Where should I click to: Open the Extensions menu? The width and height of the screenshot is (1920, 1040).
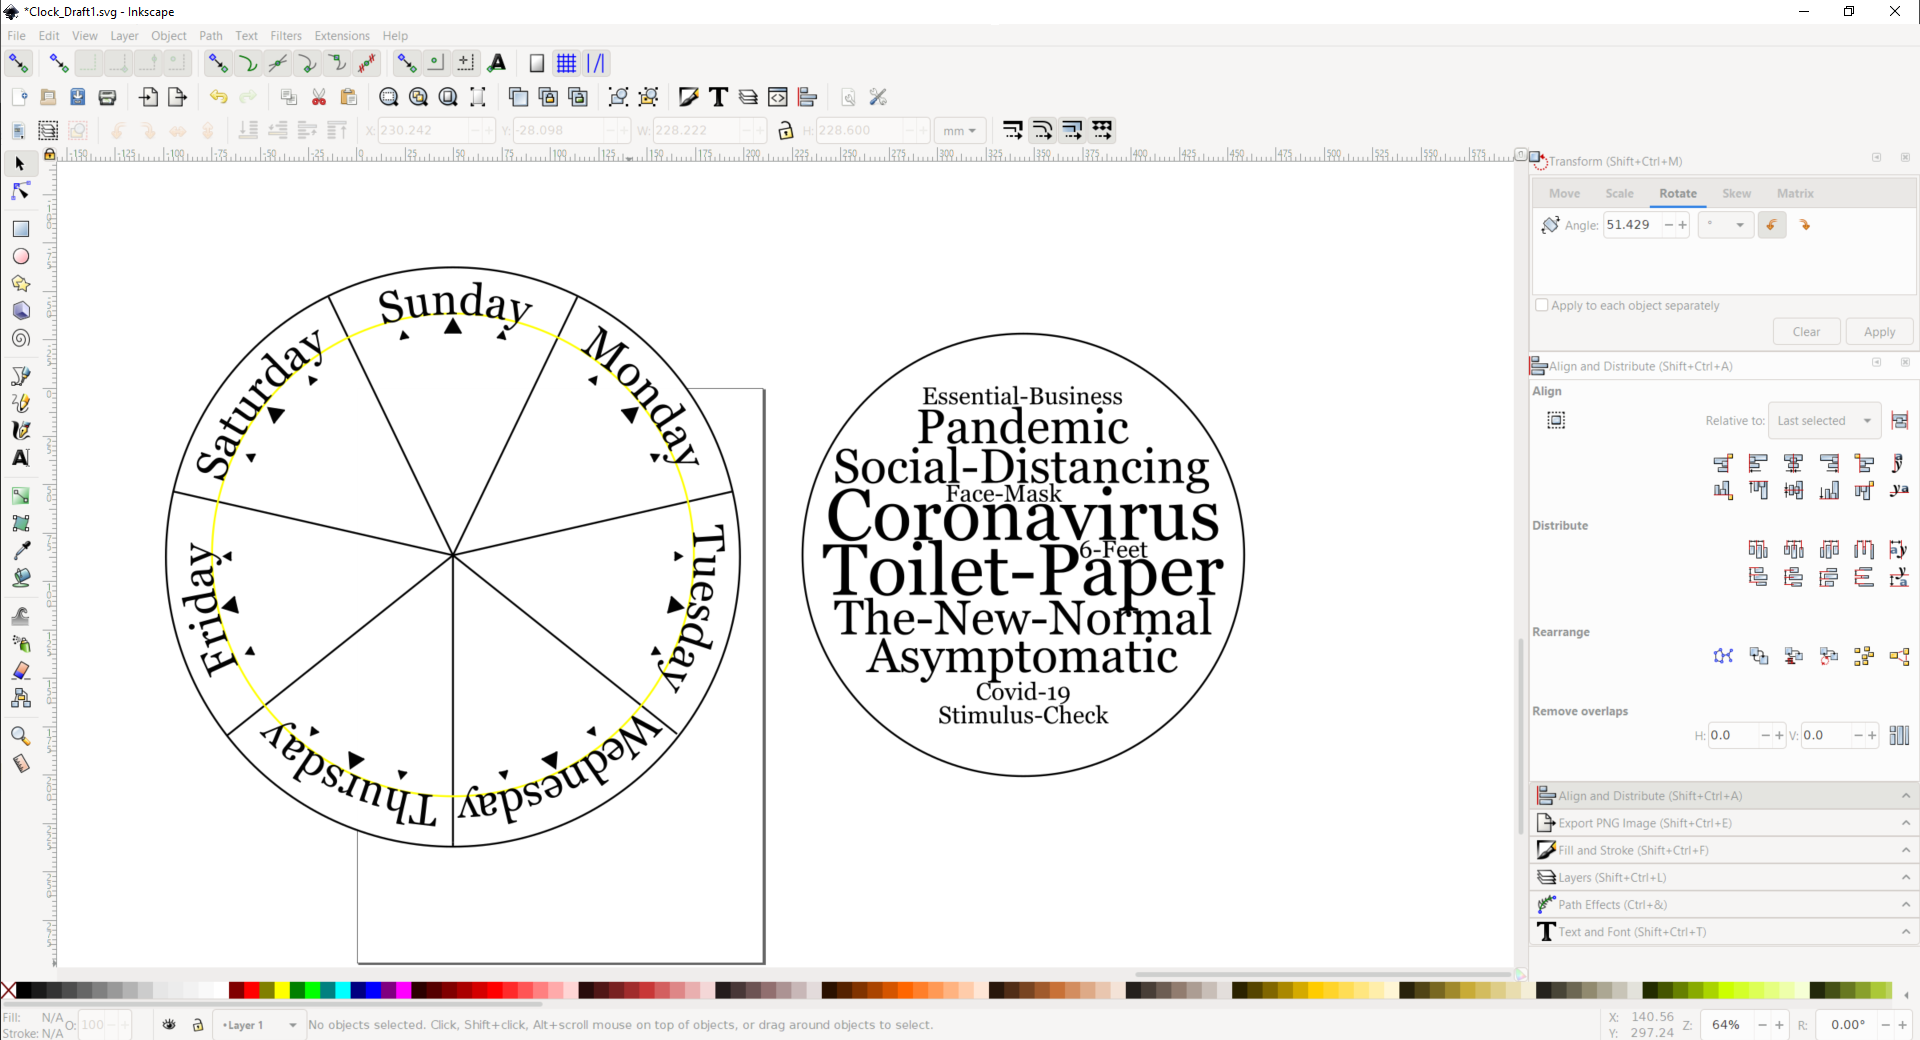click(342, 36)
